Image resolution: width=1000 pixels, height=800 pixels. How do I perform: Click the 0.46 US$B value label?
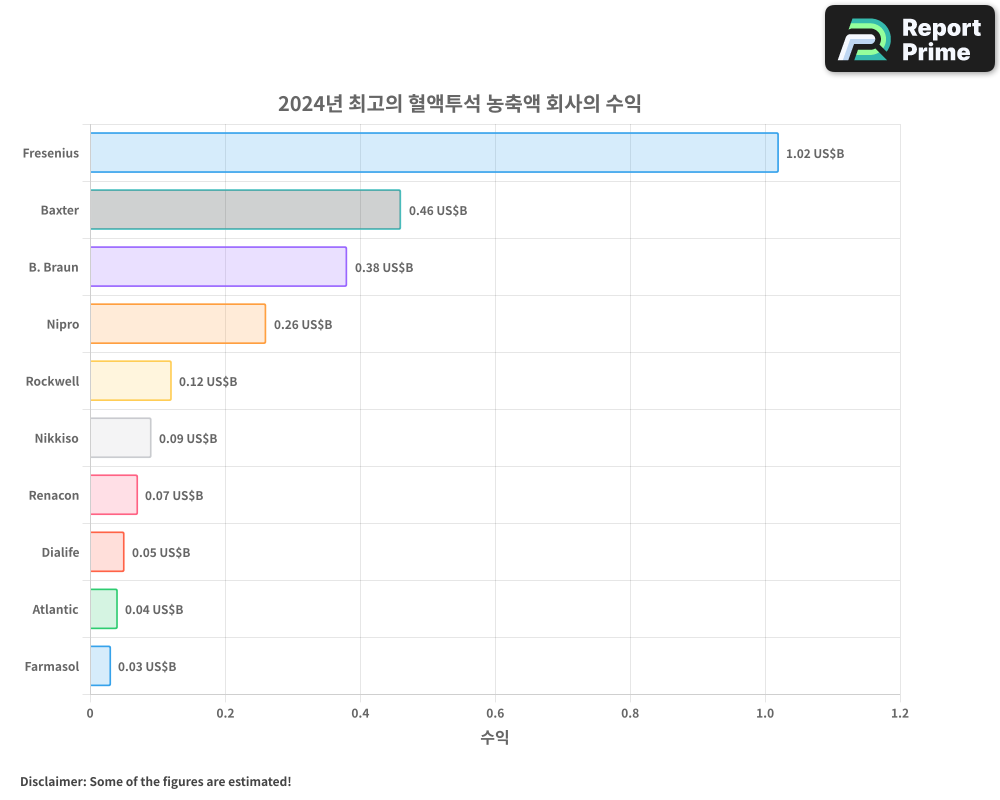[437, 211]
